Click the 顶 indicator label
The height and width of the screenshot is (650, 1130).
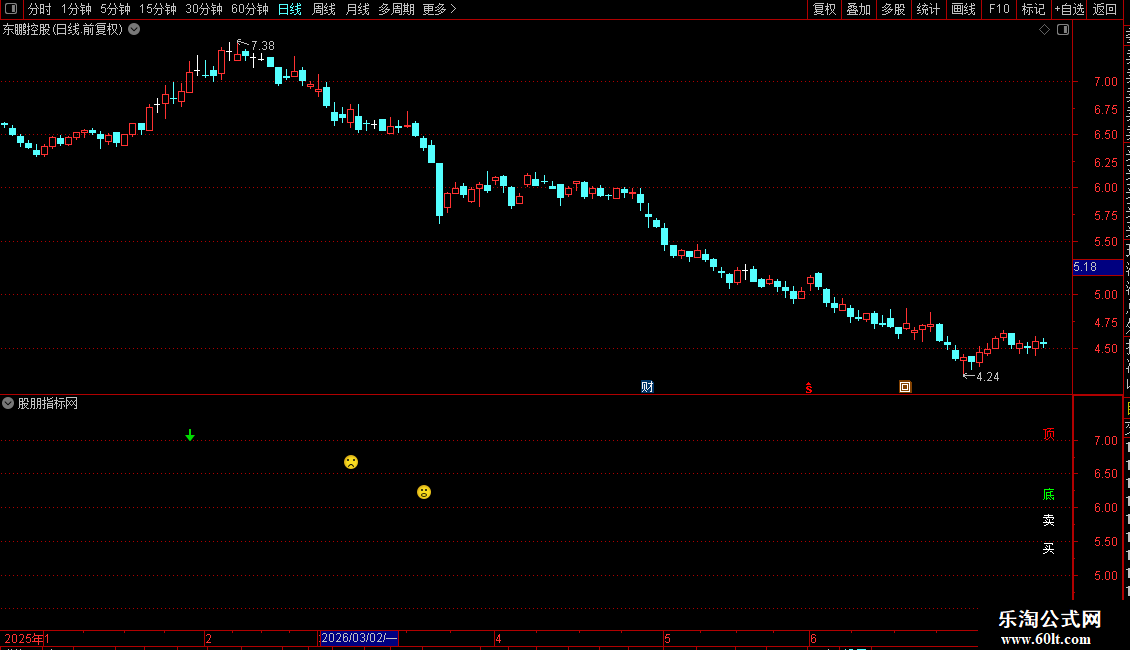[x=1049, y=435]
